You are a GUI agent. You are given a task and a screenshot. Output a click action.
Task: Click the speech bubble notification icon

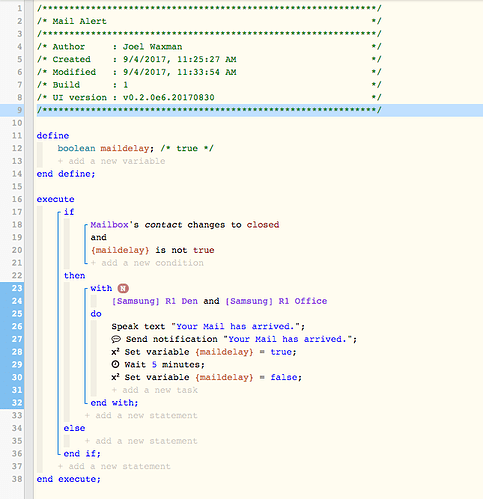point(116,339)
